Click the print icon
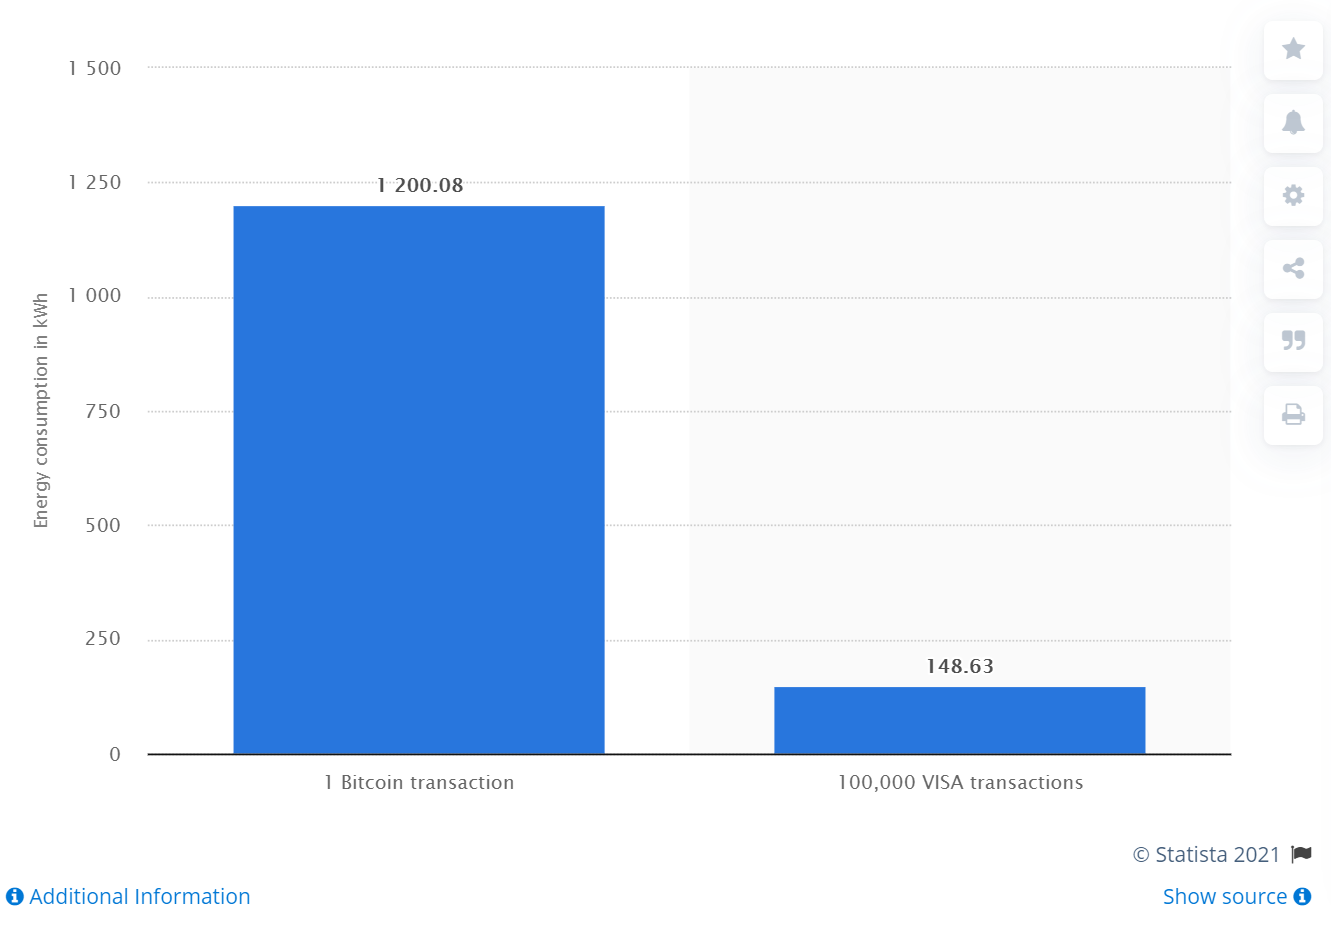1331x925 pixels. pos(1293,414)
